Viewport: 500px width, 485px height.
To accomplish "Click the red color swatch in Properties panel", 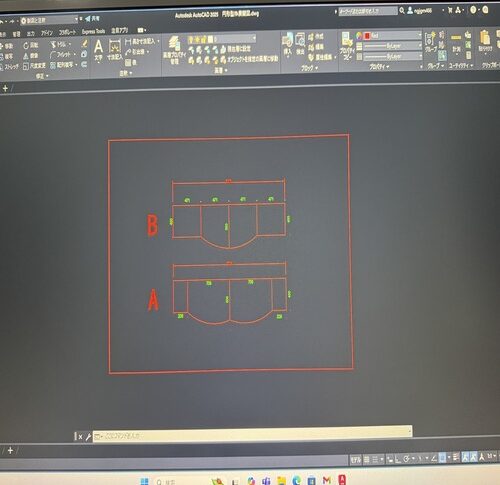I will [367, 35].
